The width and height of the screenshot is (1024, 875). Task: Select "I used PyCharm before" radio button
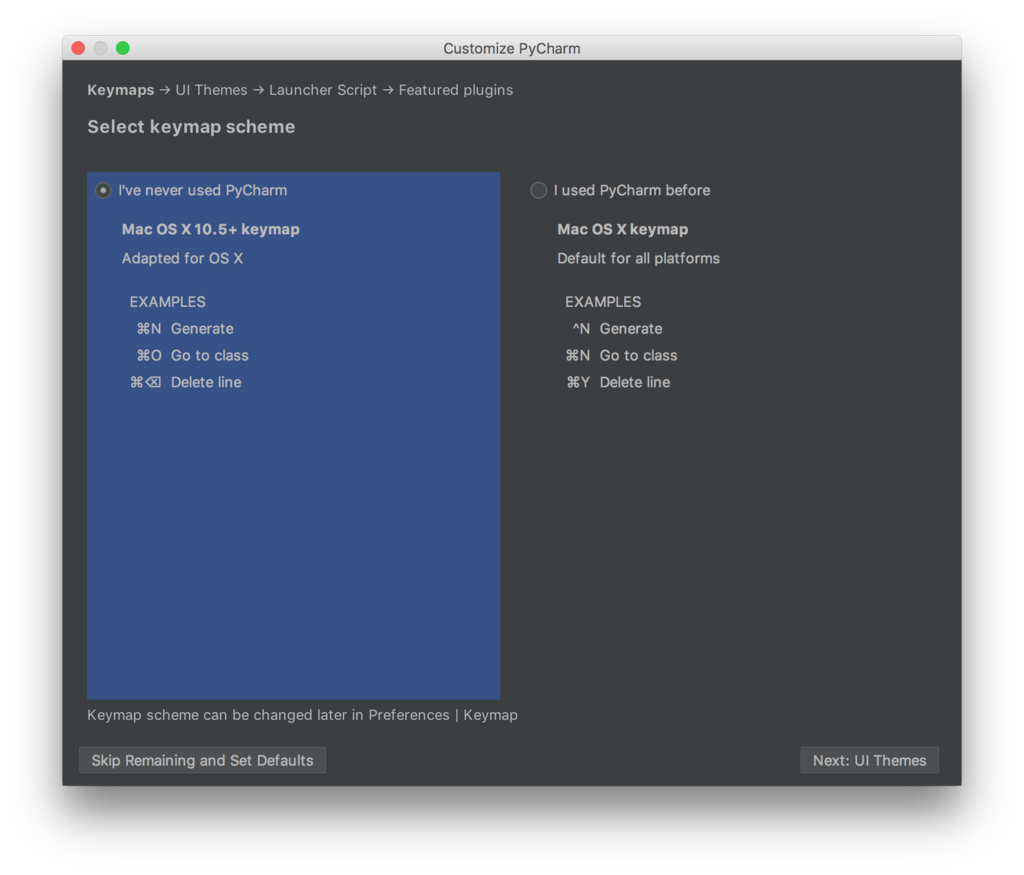539,191
